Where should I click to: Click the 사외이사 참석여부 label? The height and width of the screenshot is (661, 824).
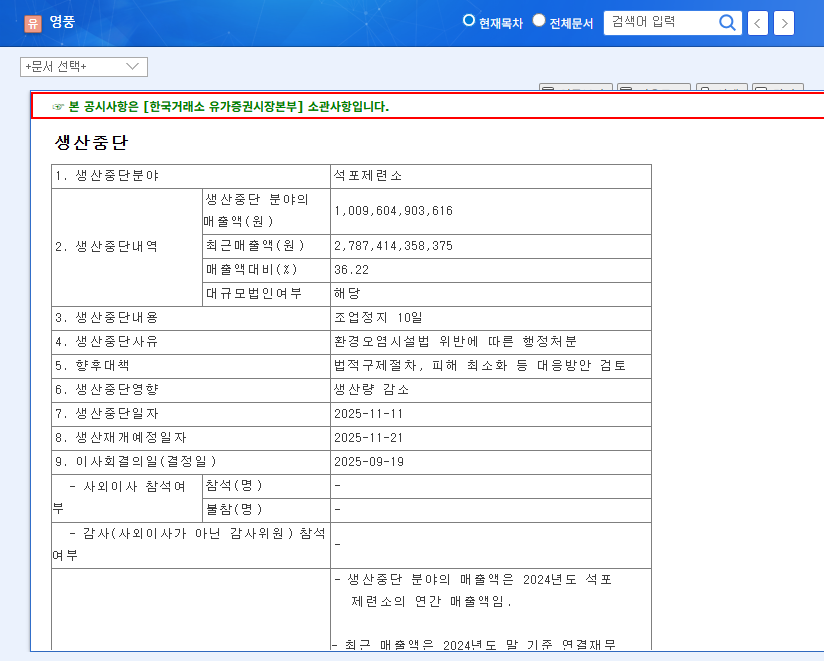pyautogui.click(x=120, y=497)
